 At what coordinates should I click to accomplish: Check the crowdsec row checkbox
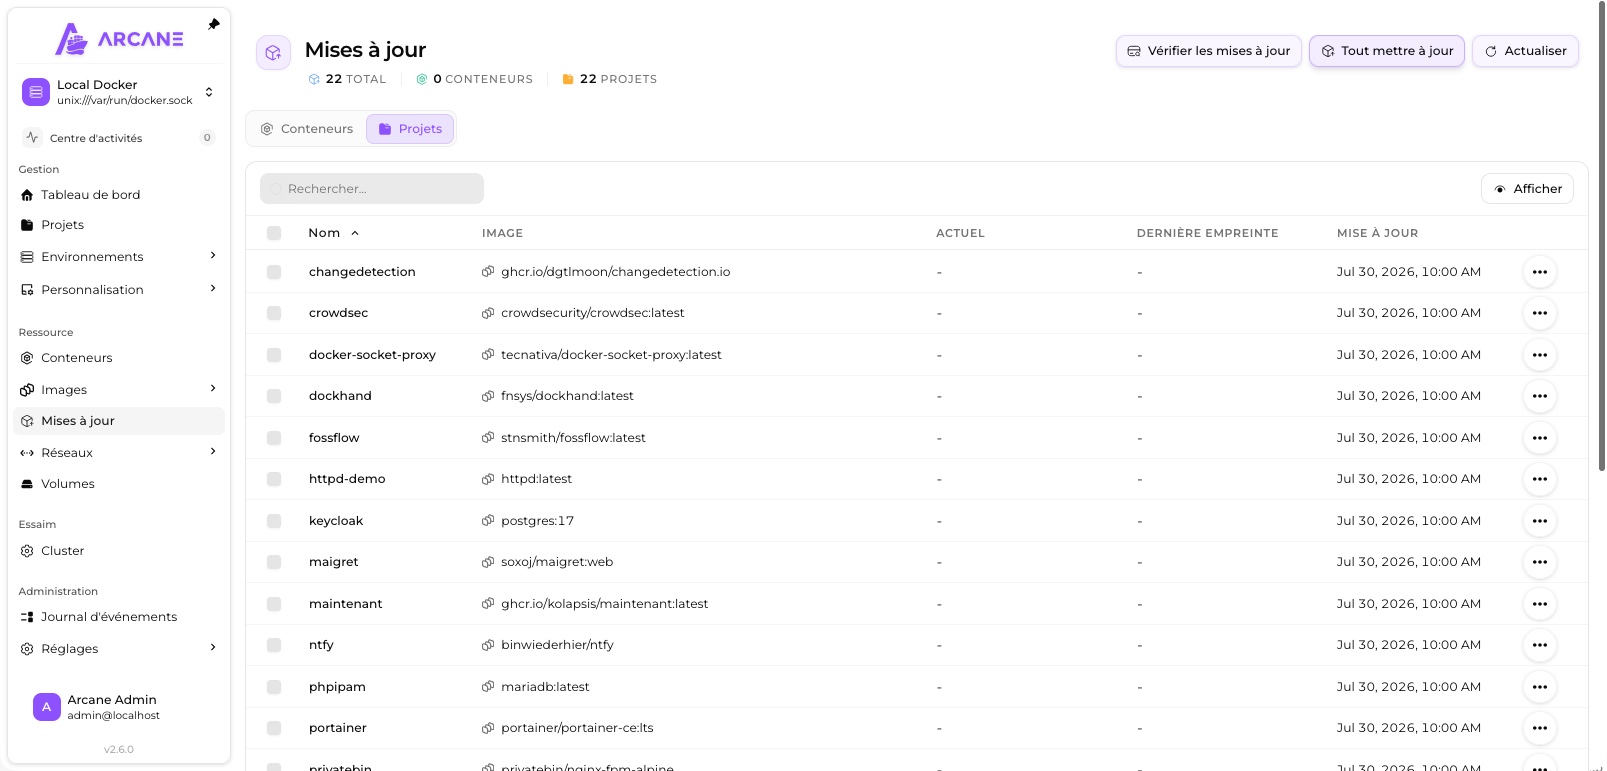274,313
